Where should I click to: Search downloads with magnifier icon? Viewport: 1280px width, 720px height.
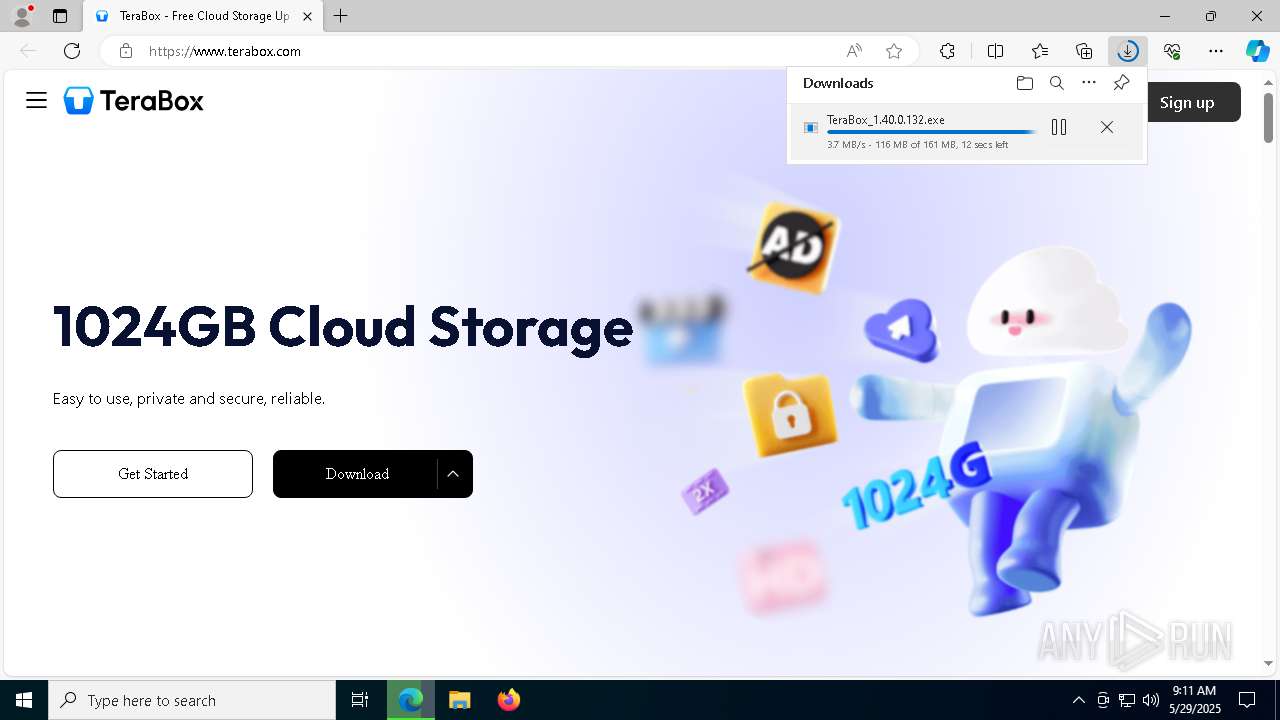coord(1057,83)
